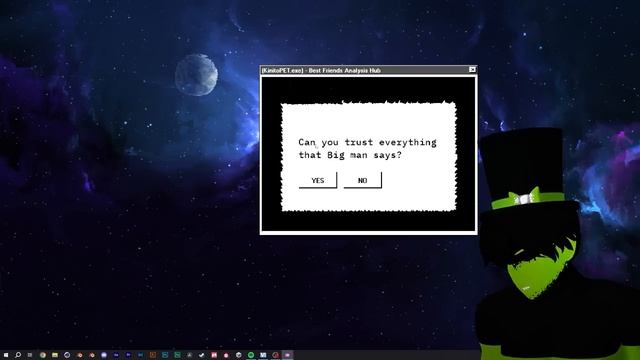Open Spotify from the taskbar
The image size is (640, 360).
point(251,355)
